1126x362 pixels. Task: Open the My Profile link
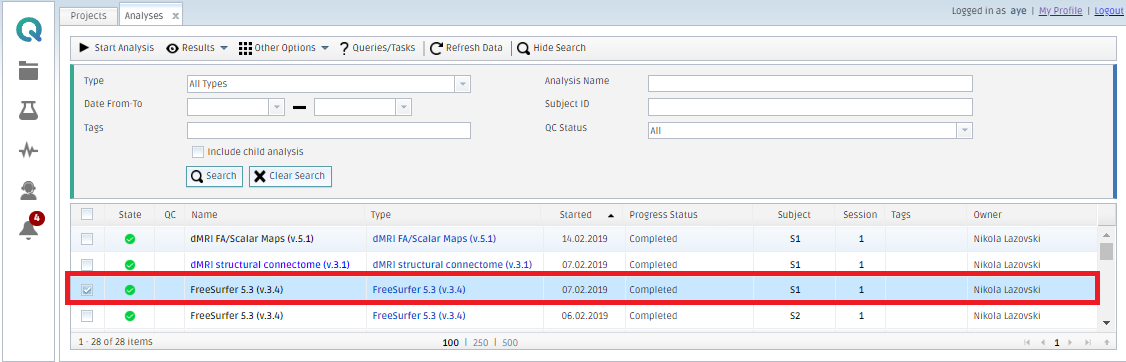pos(1060,11)
